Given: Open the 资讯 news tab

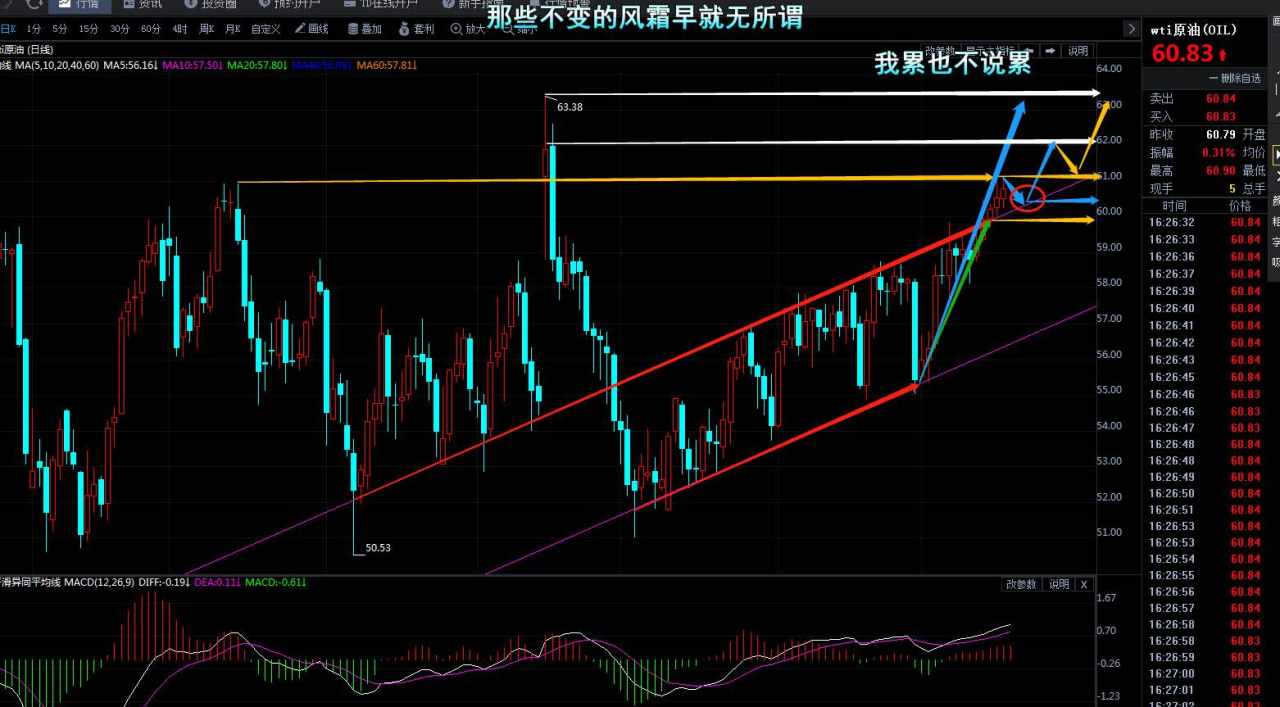Looking at the screenshot, I should pos(141,4).
